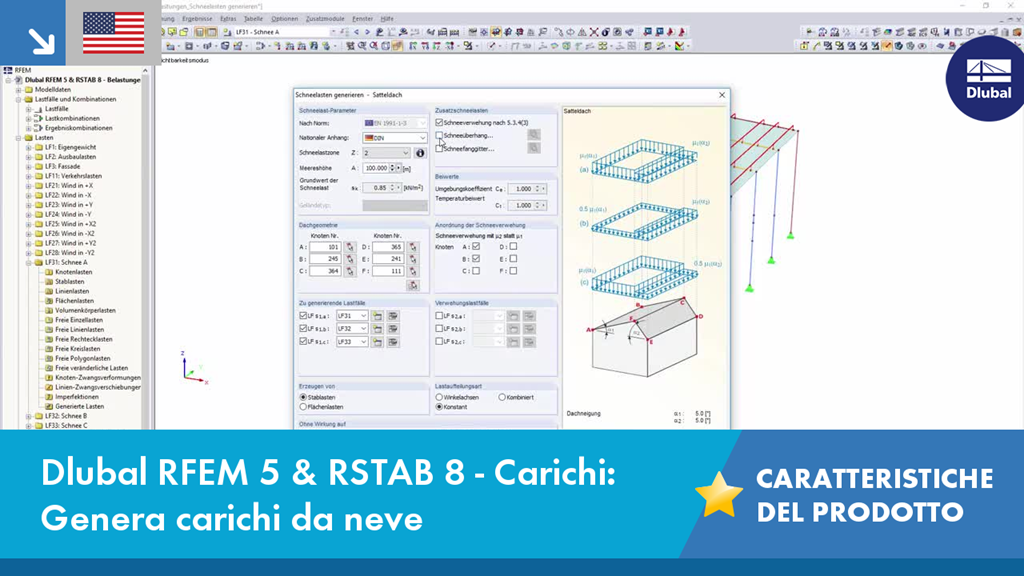Edit load case icon beside LF32
The height and width of the screenshot is (576, 1024).
pyautogui.click(x=393, y=329)
